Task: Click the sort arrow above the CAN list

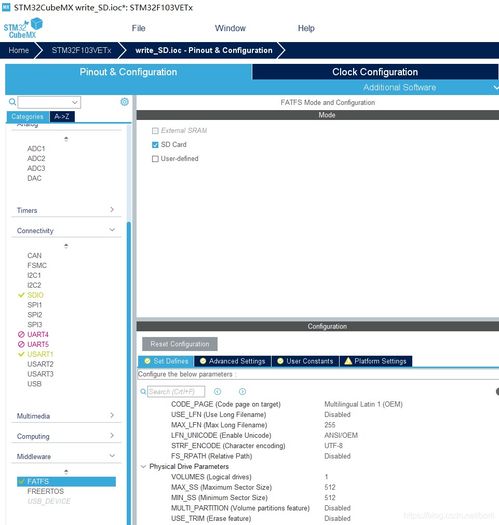Action: click(66, 246)
